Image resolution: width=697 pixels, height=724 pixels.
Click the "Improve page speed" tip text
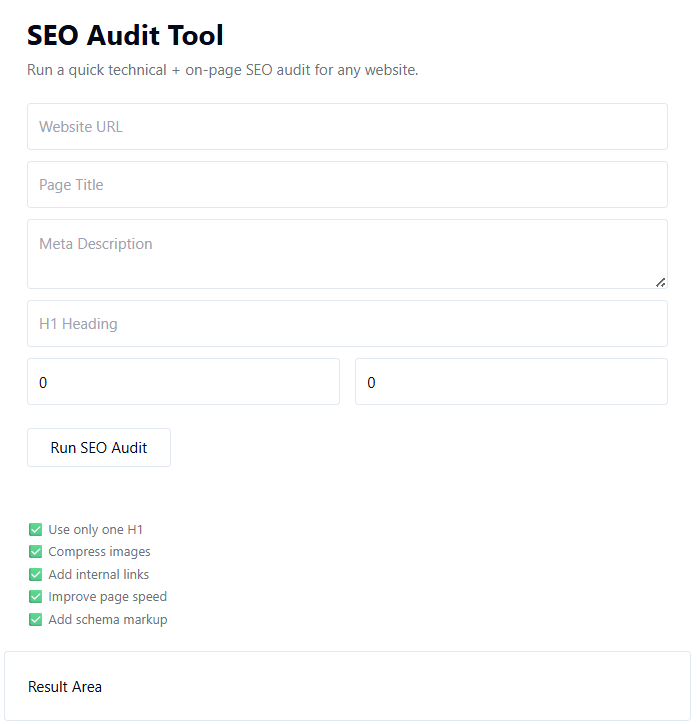tap(107, 597)
